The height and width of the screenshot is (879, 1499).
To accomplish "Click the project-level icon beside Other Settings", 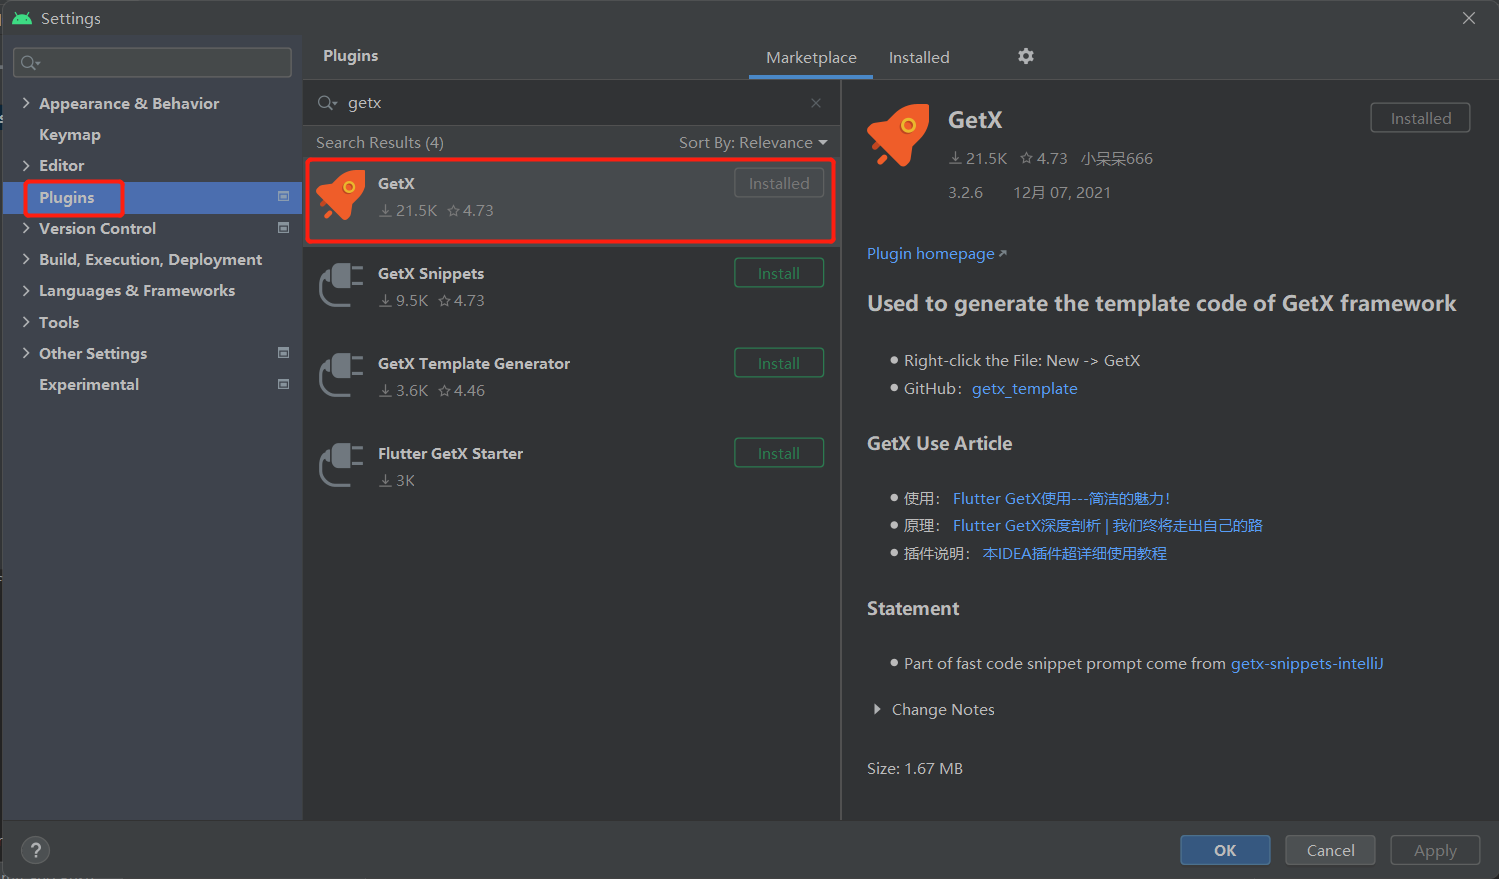I will pos(283,353).
